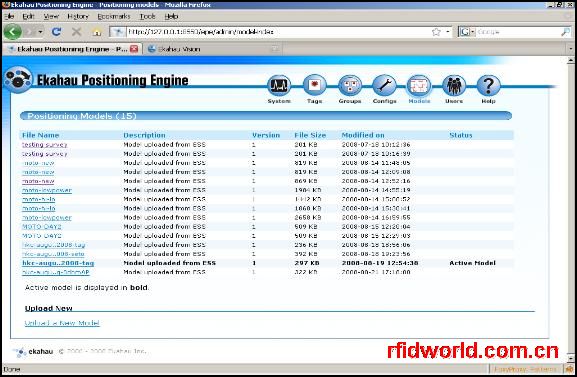Close the Ekahau Positioning Engine tab

coord(134,49)
